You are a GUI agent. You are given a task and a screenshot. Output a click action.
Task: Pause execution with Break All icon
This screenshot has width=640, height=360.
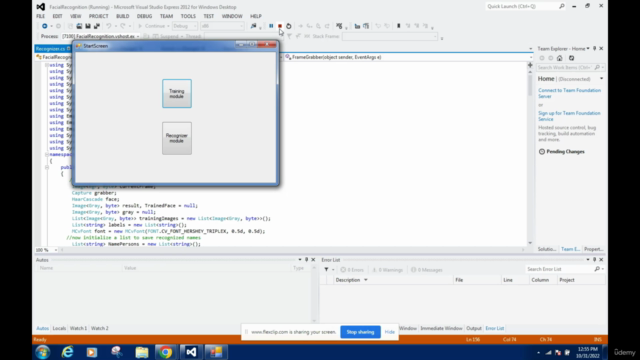point(271,26)
